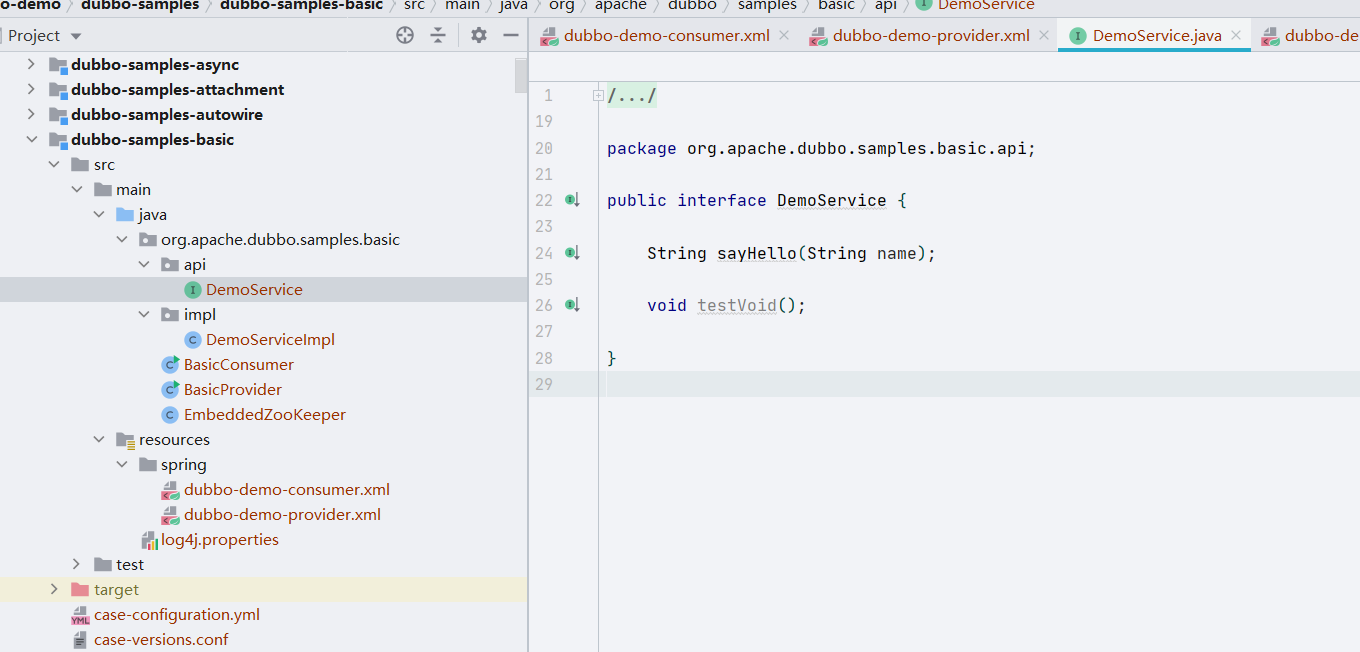Click the resources folder icon
The width and height of the screenshot is (1360, 652).
(x=125, y=439)
